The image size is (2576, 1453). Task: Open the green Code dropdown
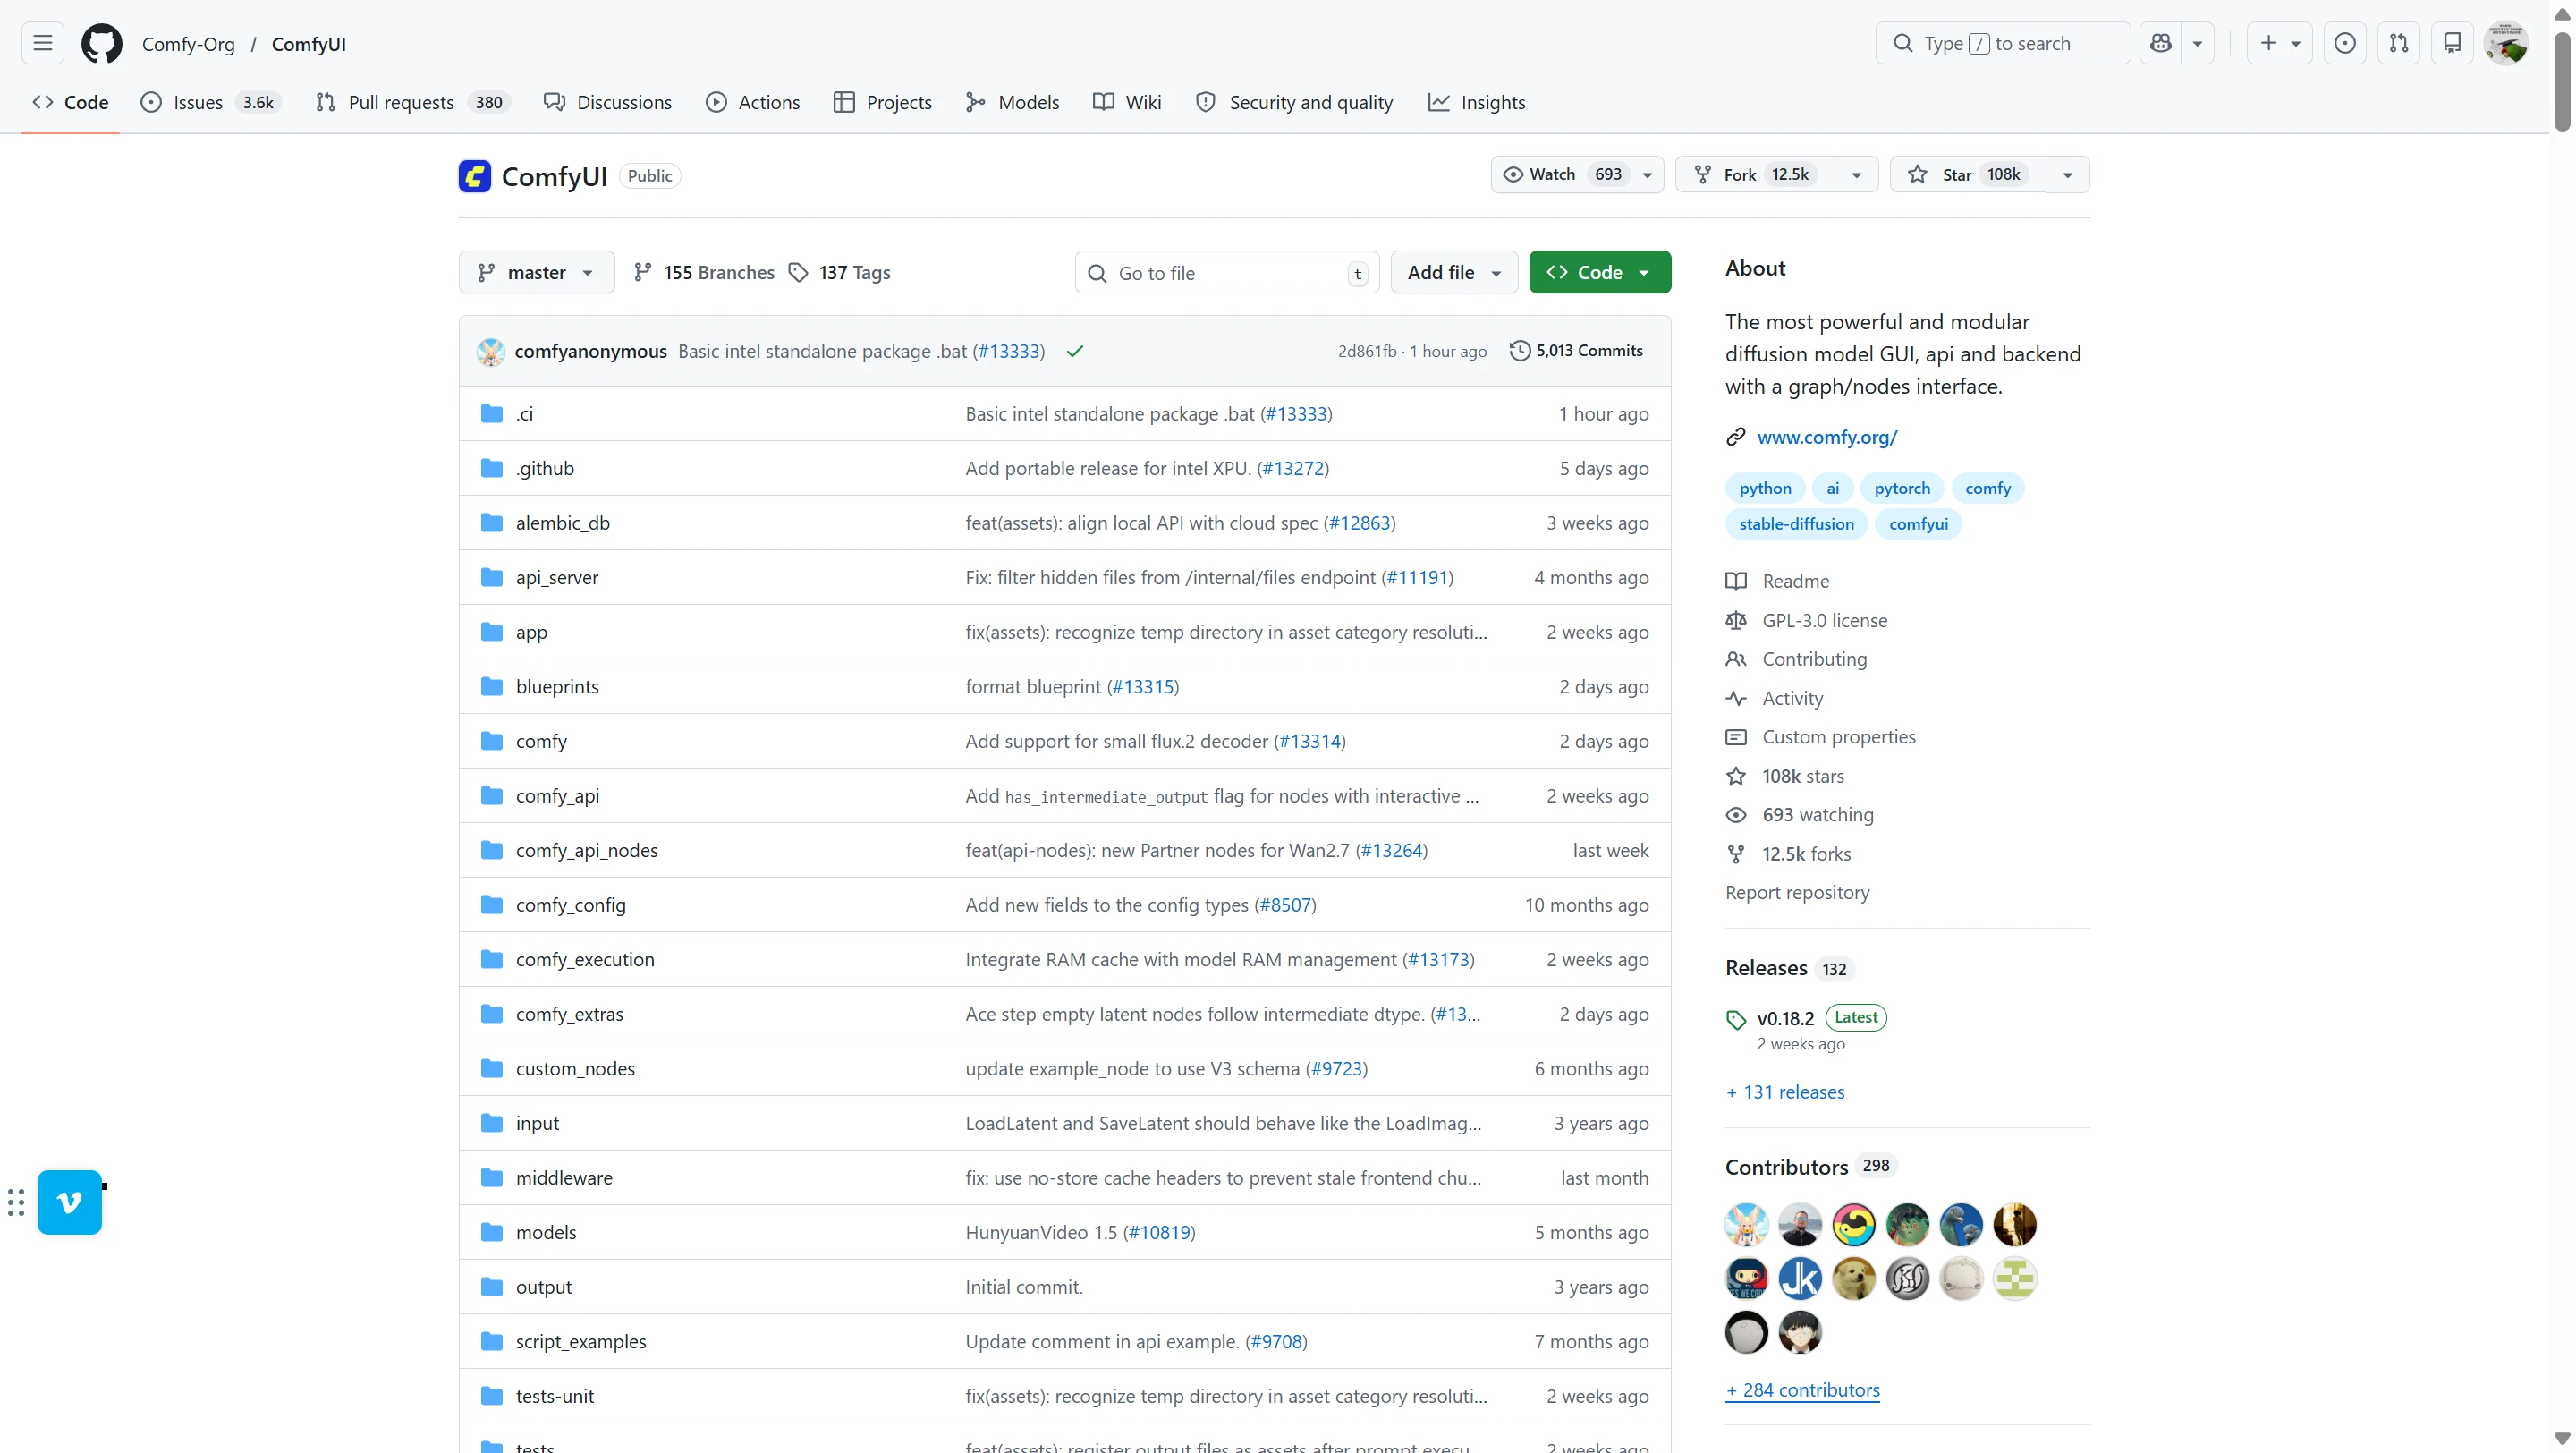(1599, 272)
